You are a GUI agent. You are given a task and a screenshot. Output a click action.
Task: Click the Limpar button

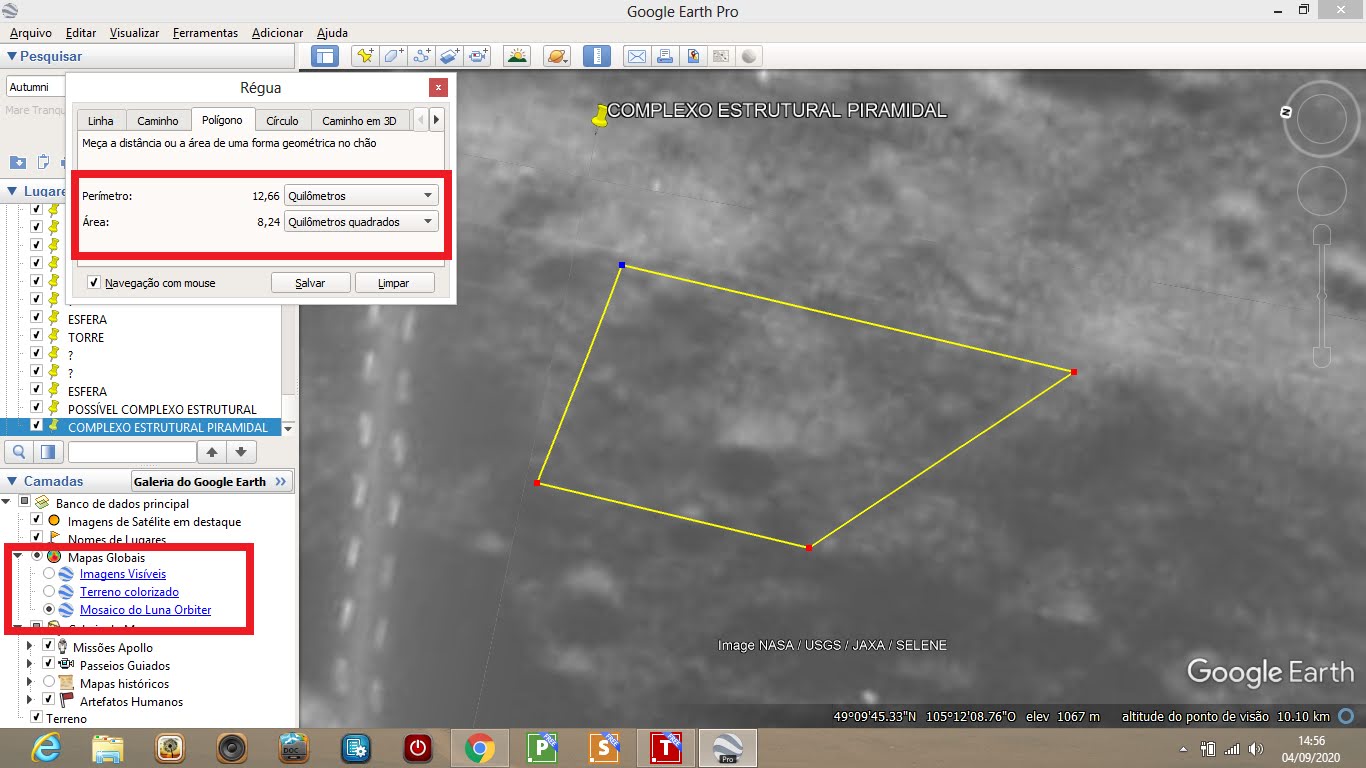[394, 283]
